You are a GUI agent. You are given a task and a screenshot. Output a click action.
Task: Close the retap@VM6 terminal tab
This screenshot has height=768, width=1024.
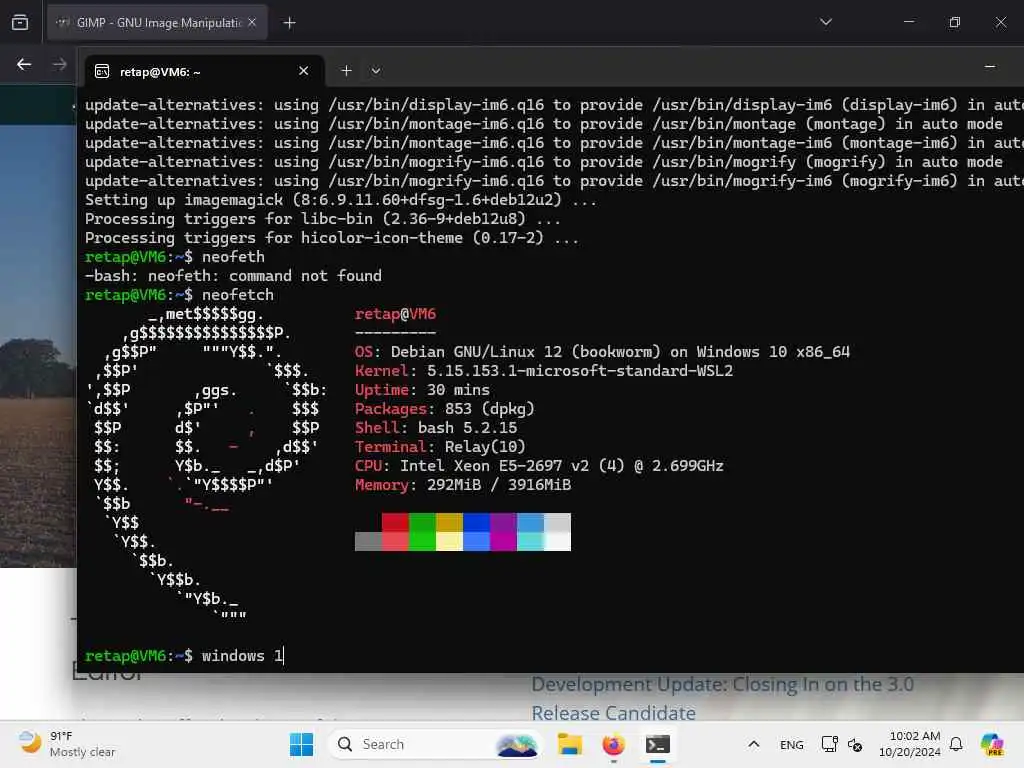[x=304, y=71]
